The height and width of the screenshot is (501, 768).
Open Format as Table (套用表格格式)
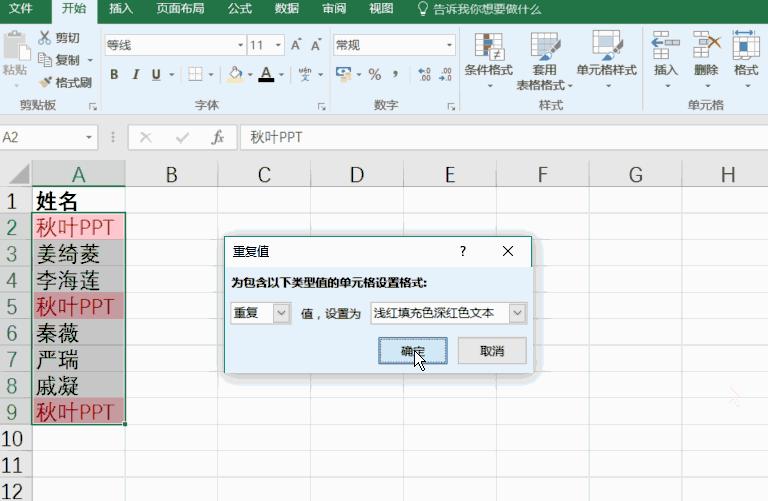pos(545,61)
